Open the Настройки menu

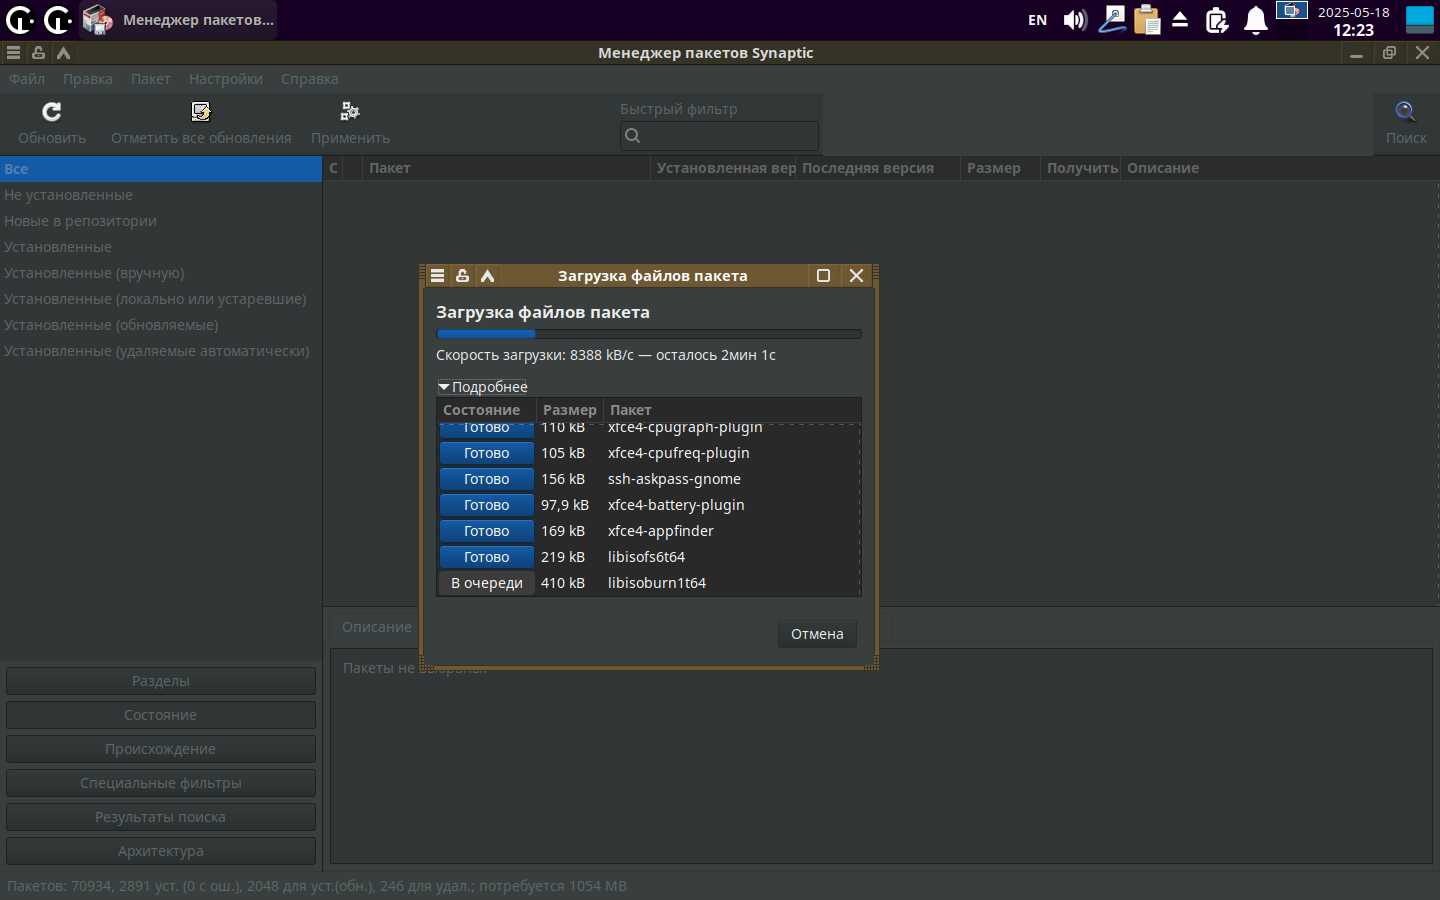tap(225, 79)
